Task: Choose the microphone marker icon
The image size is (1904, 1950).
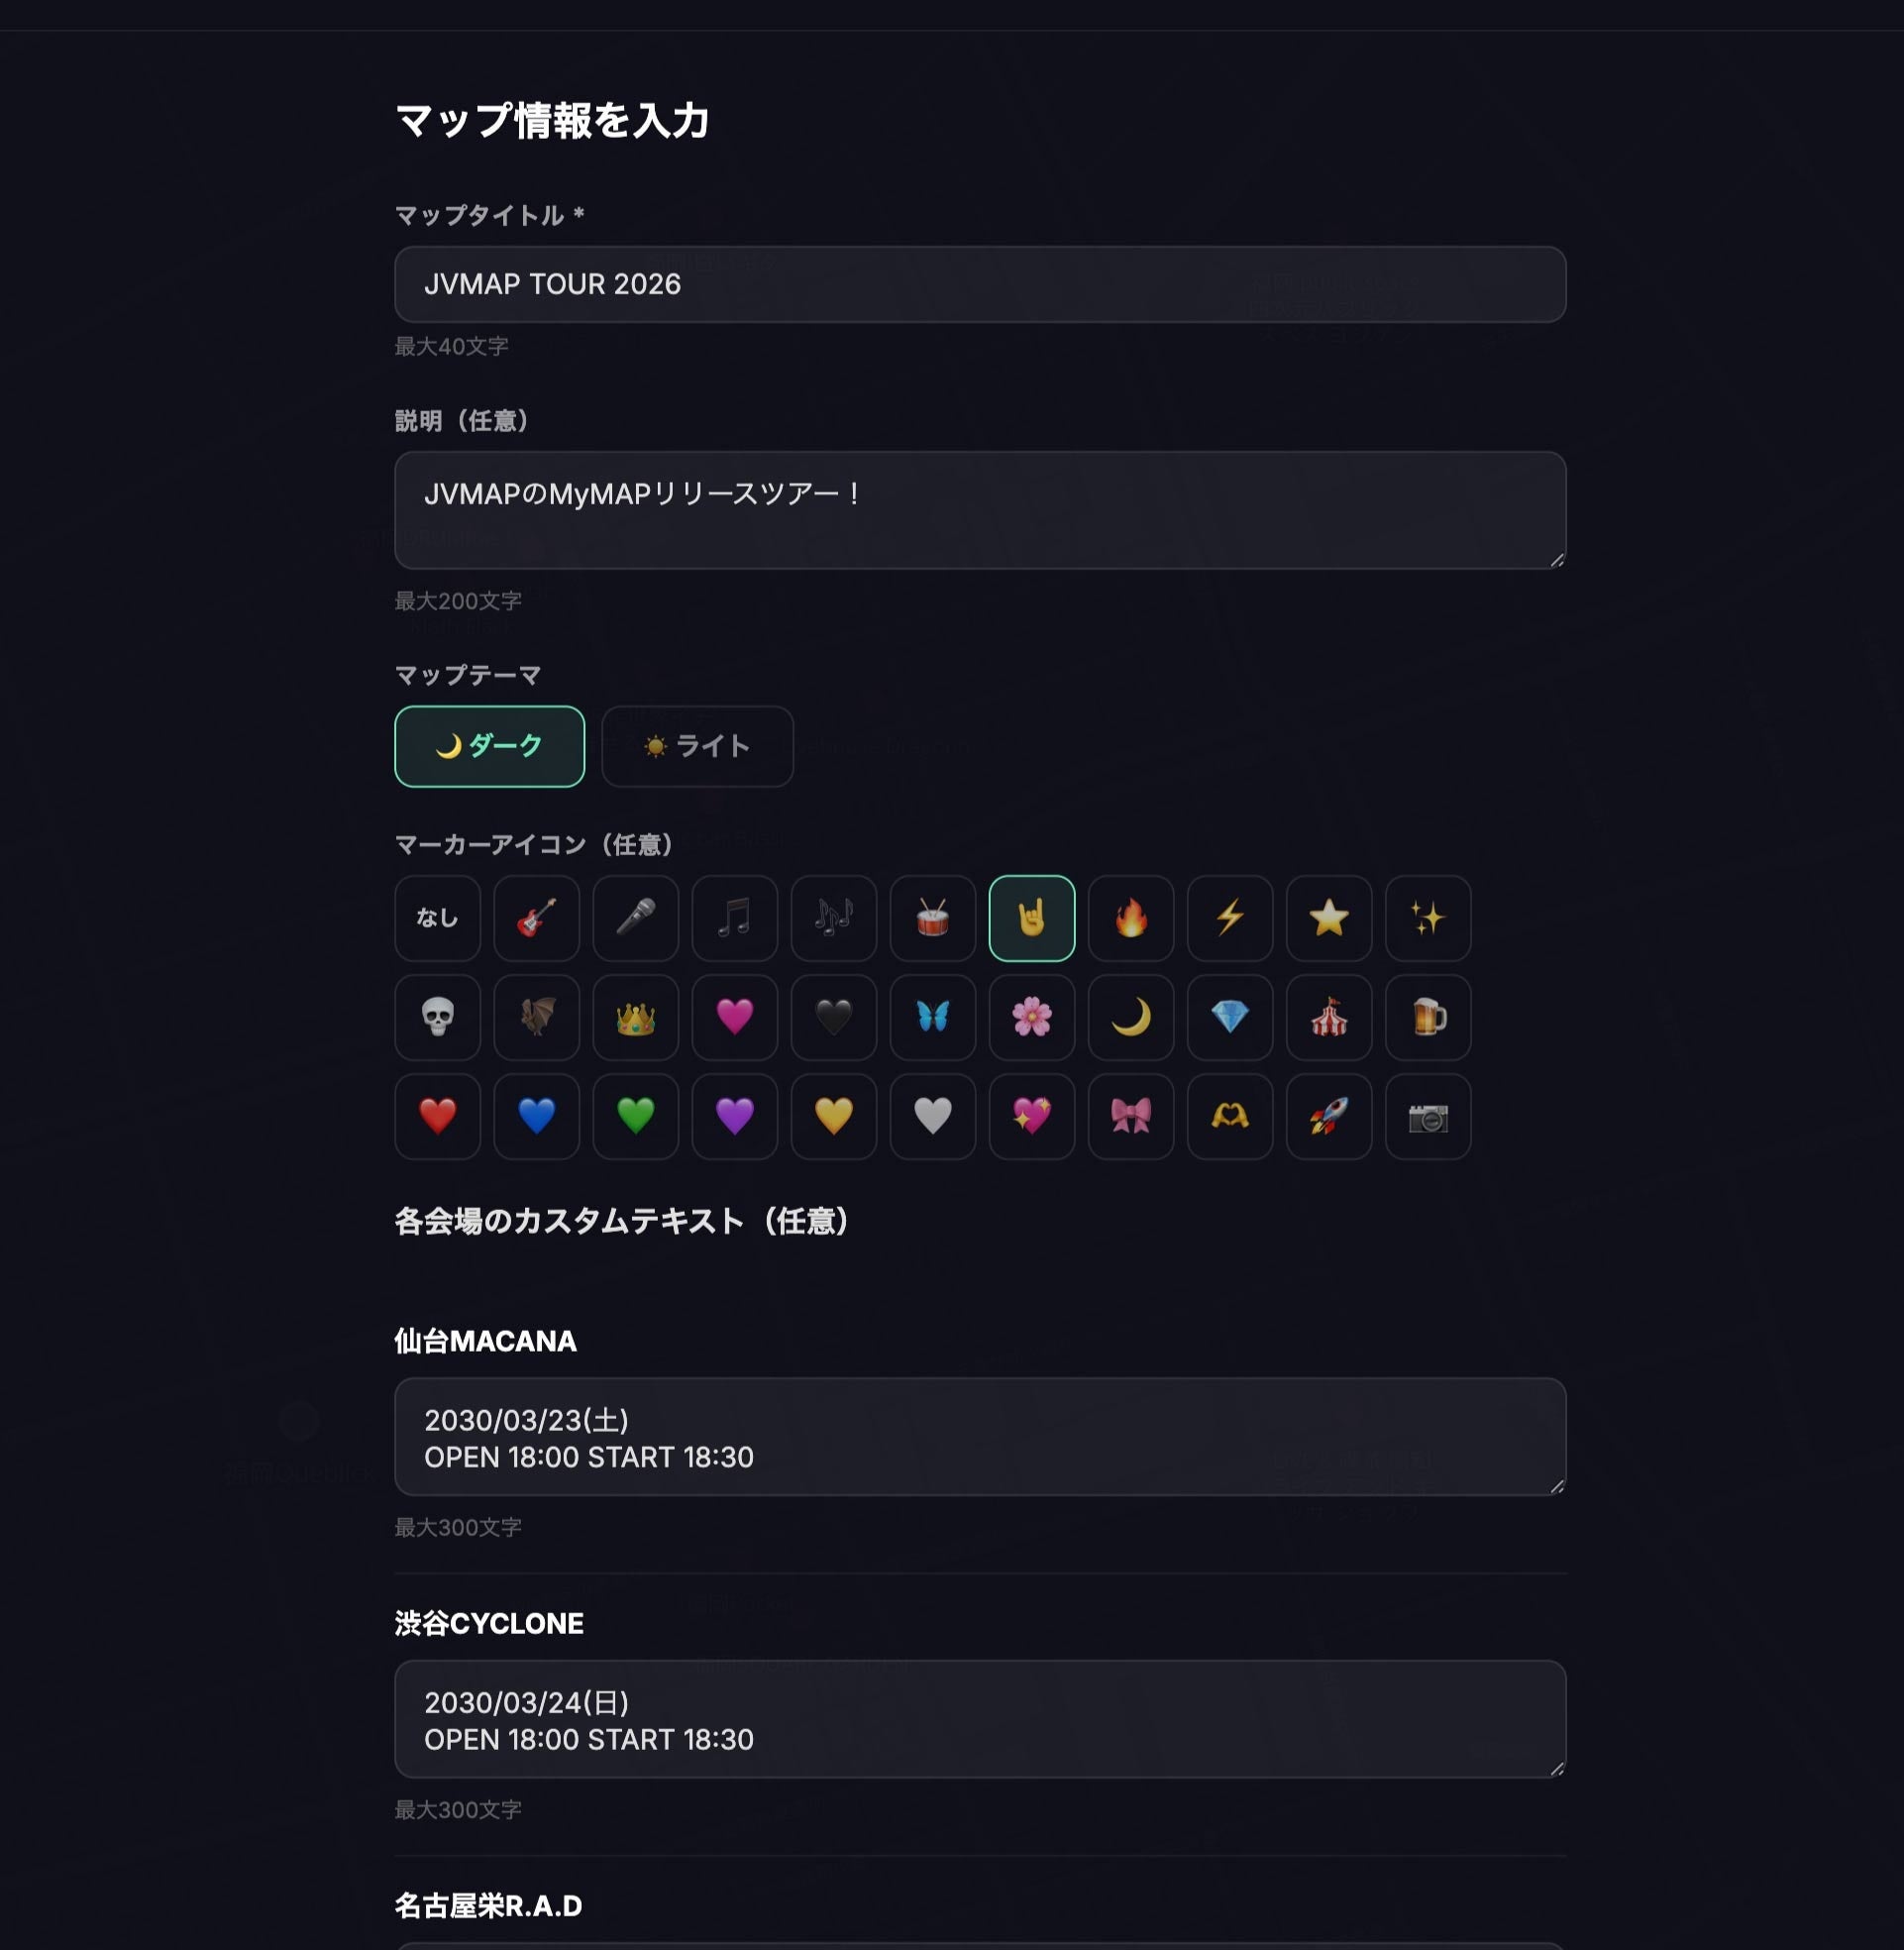Action: 635,918
